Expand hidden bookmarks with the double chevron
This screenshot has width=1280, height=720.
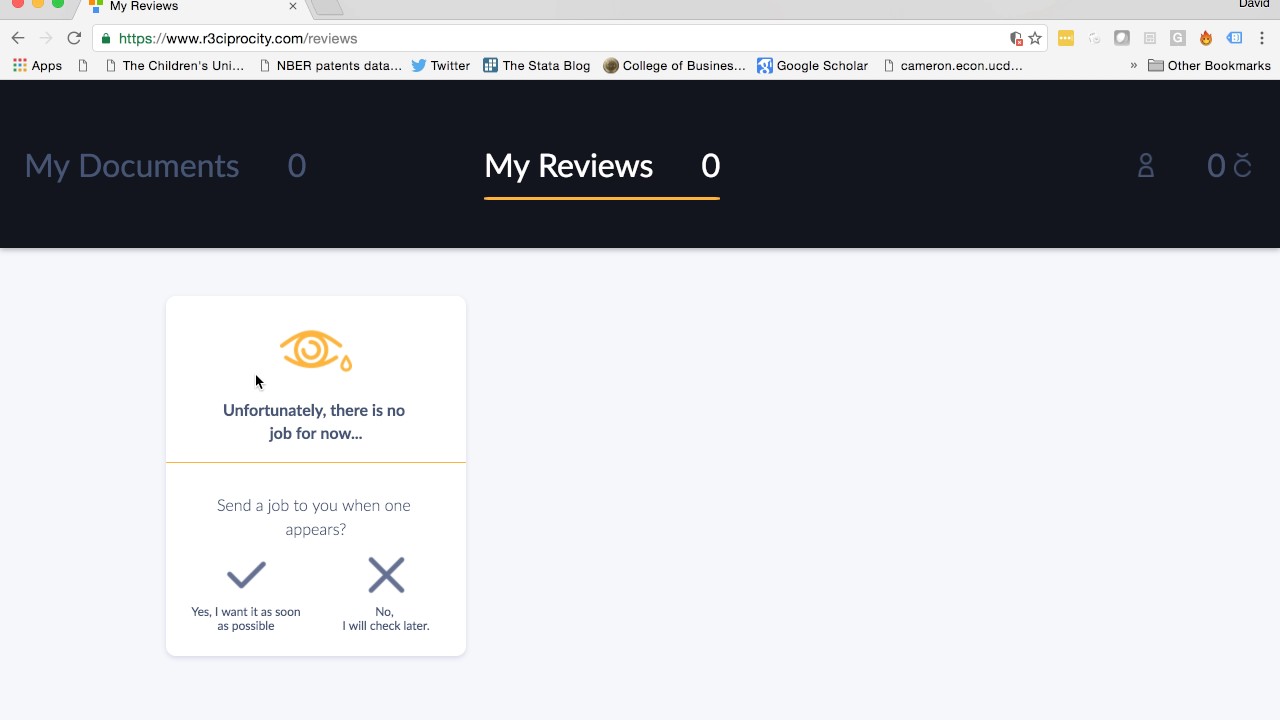point(1133,65)
